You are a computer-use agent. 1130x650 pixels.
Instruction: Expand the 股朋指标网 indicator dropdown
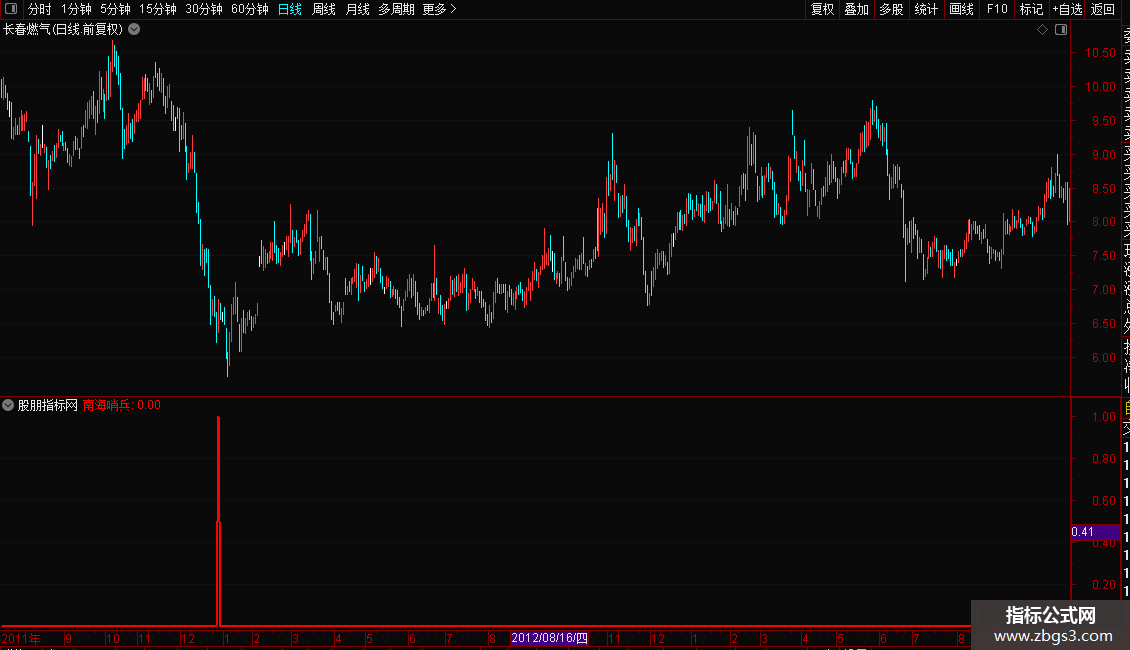[8, 405]
